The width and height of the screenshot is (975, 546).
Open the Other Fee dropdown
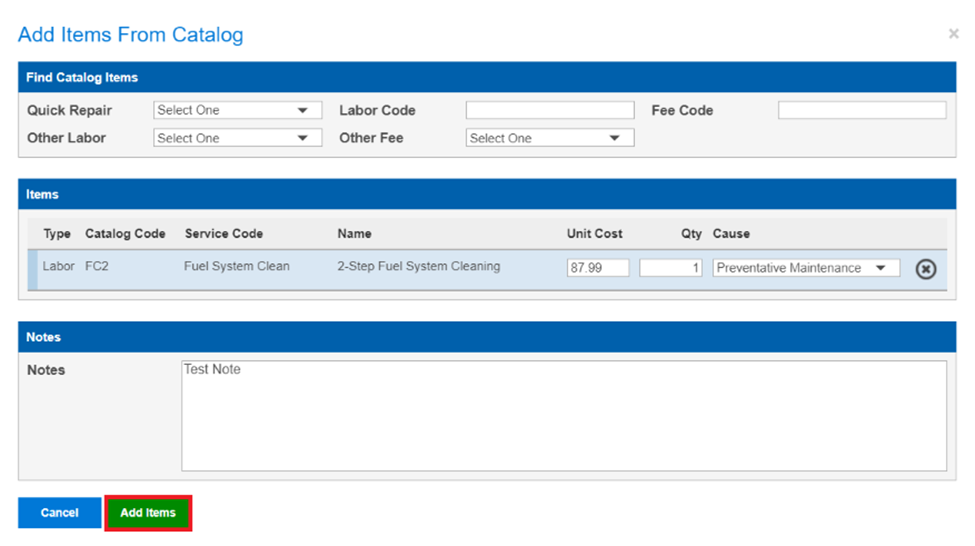(550, 138)
